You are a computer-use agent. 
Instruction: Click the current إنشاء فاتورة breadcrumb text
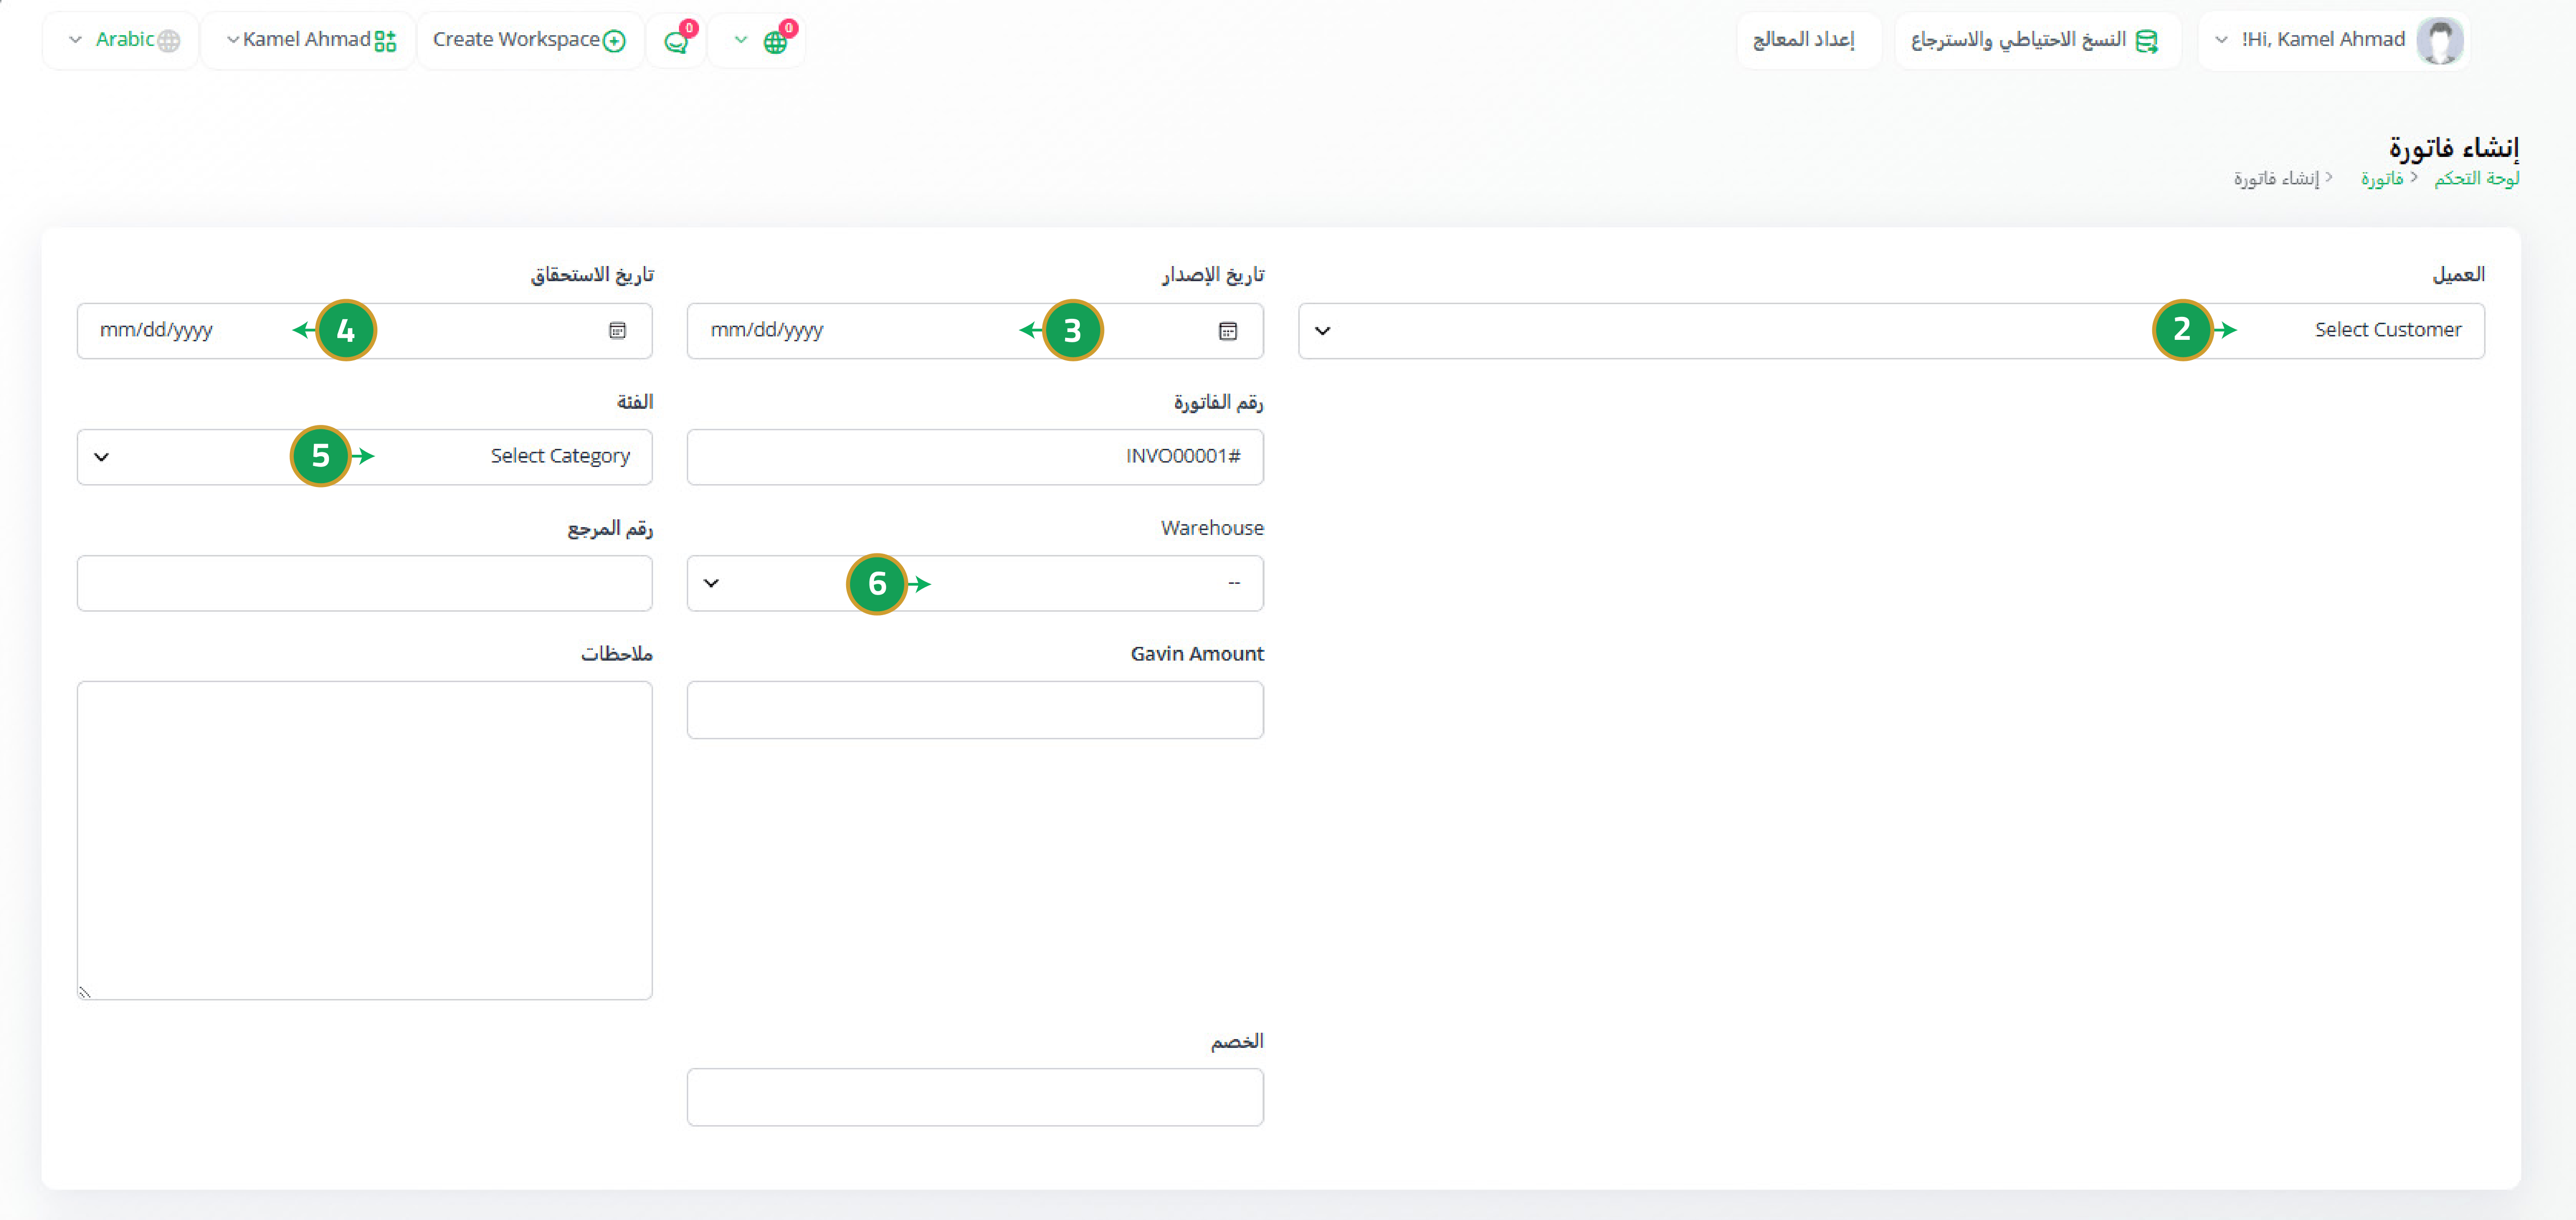[x=2276, y=178]
